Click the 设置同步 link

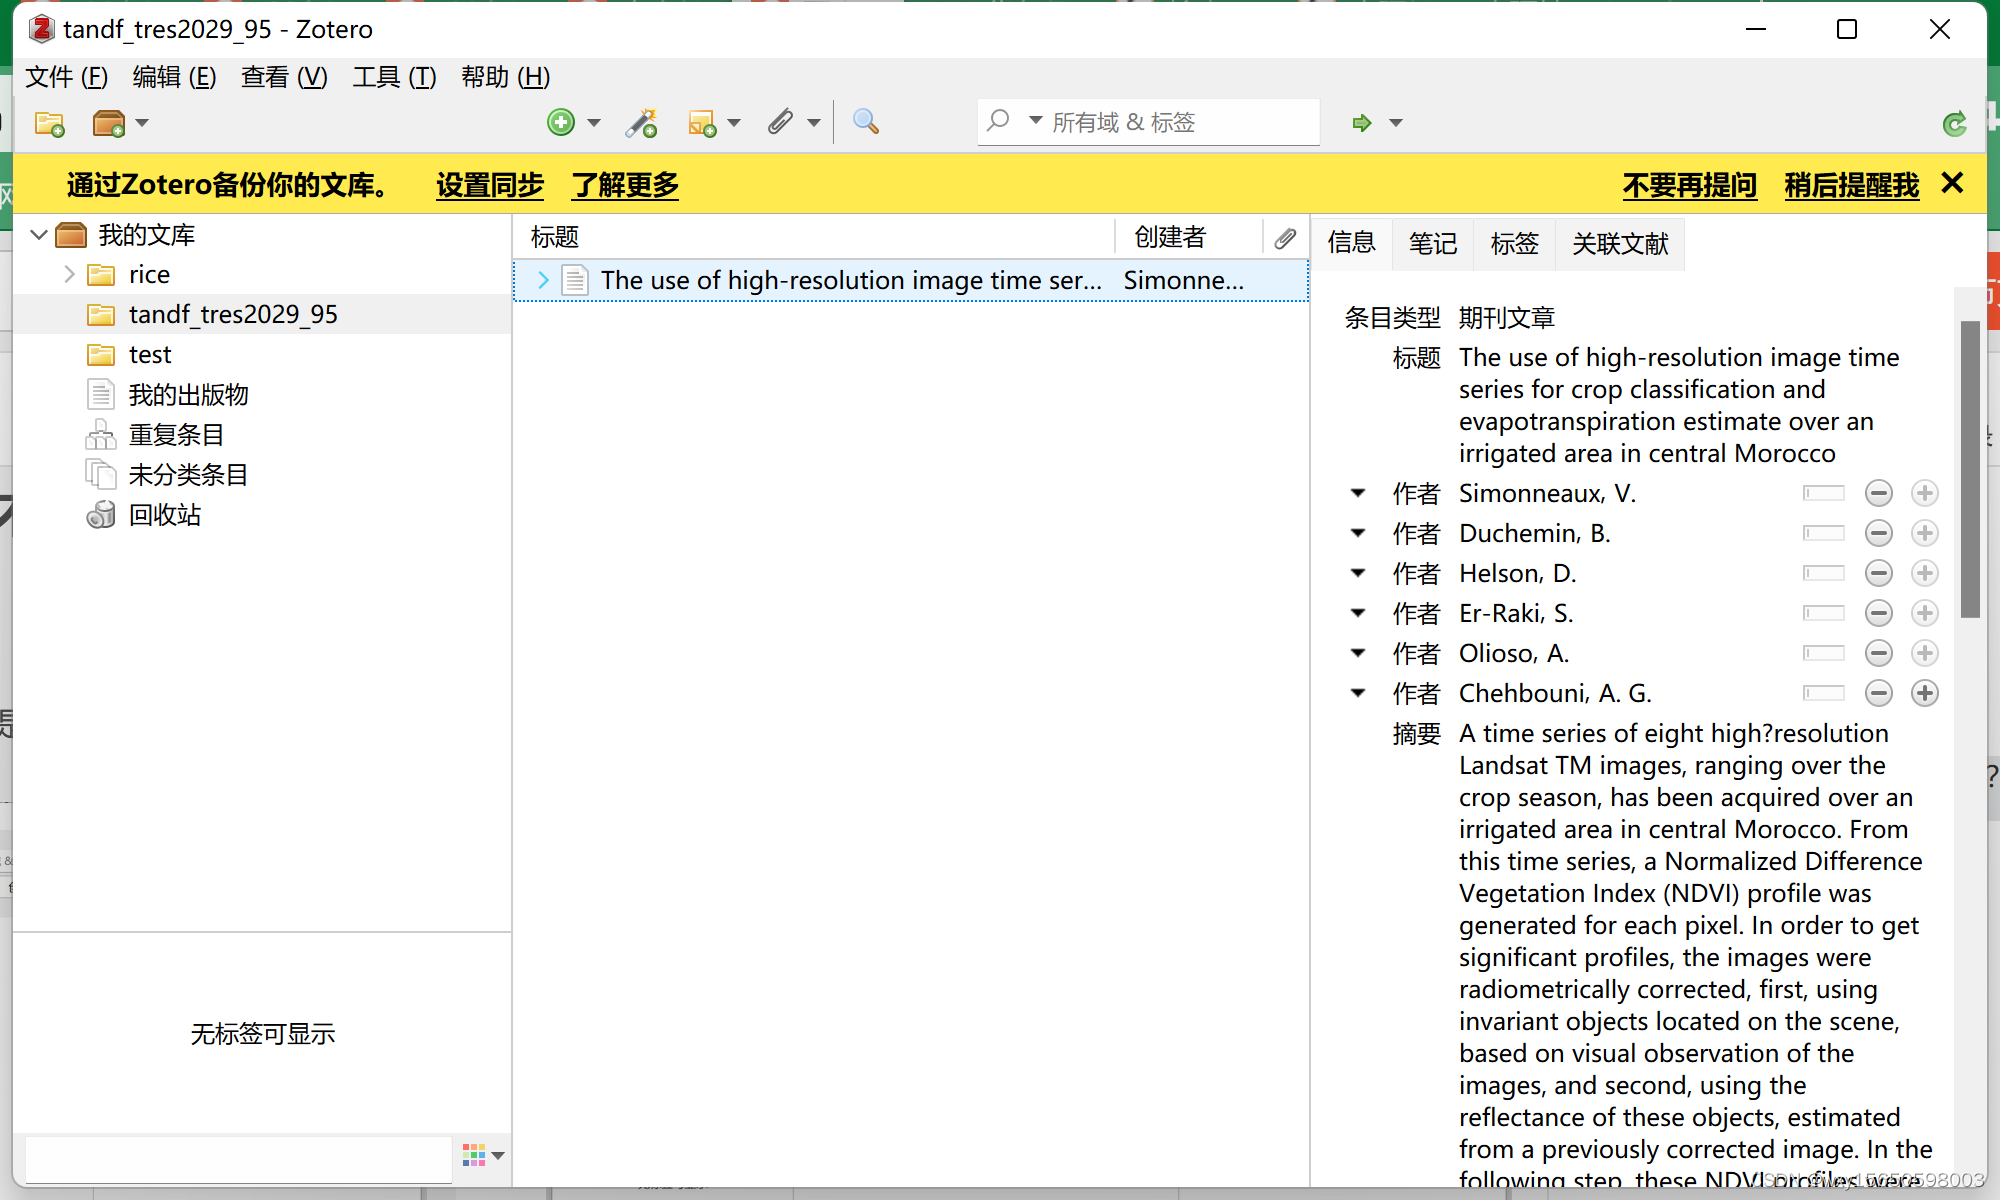[490, 185]
